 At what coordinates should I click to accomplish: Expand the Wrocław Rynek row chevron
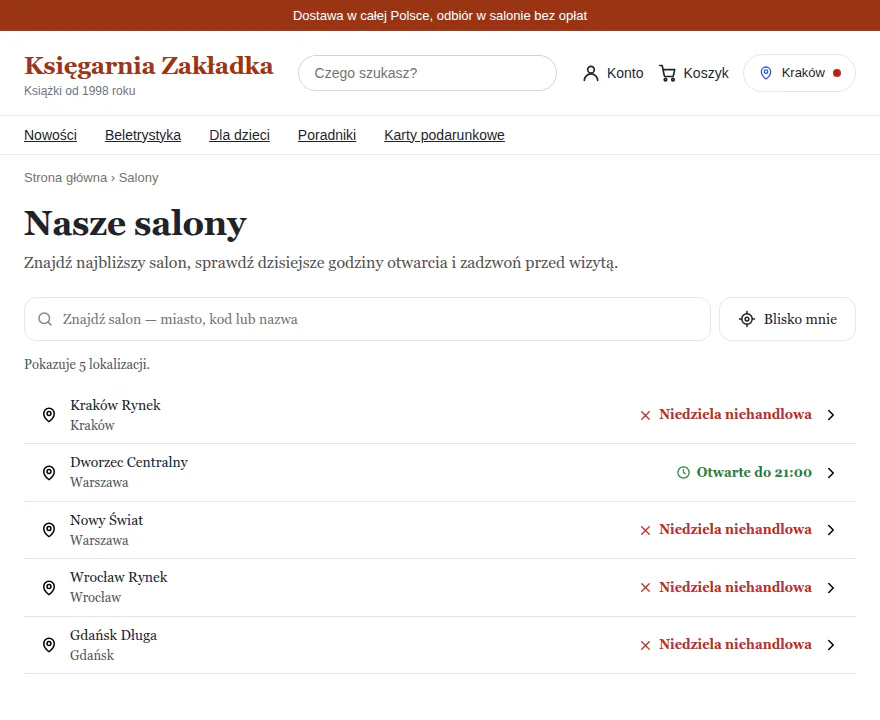tap(831, 588)
